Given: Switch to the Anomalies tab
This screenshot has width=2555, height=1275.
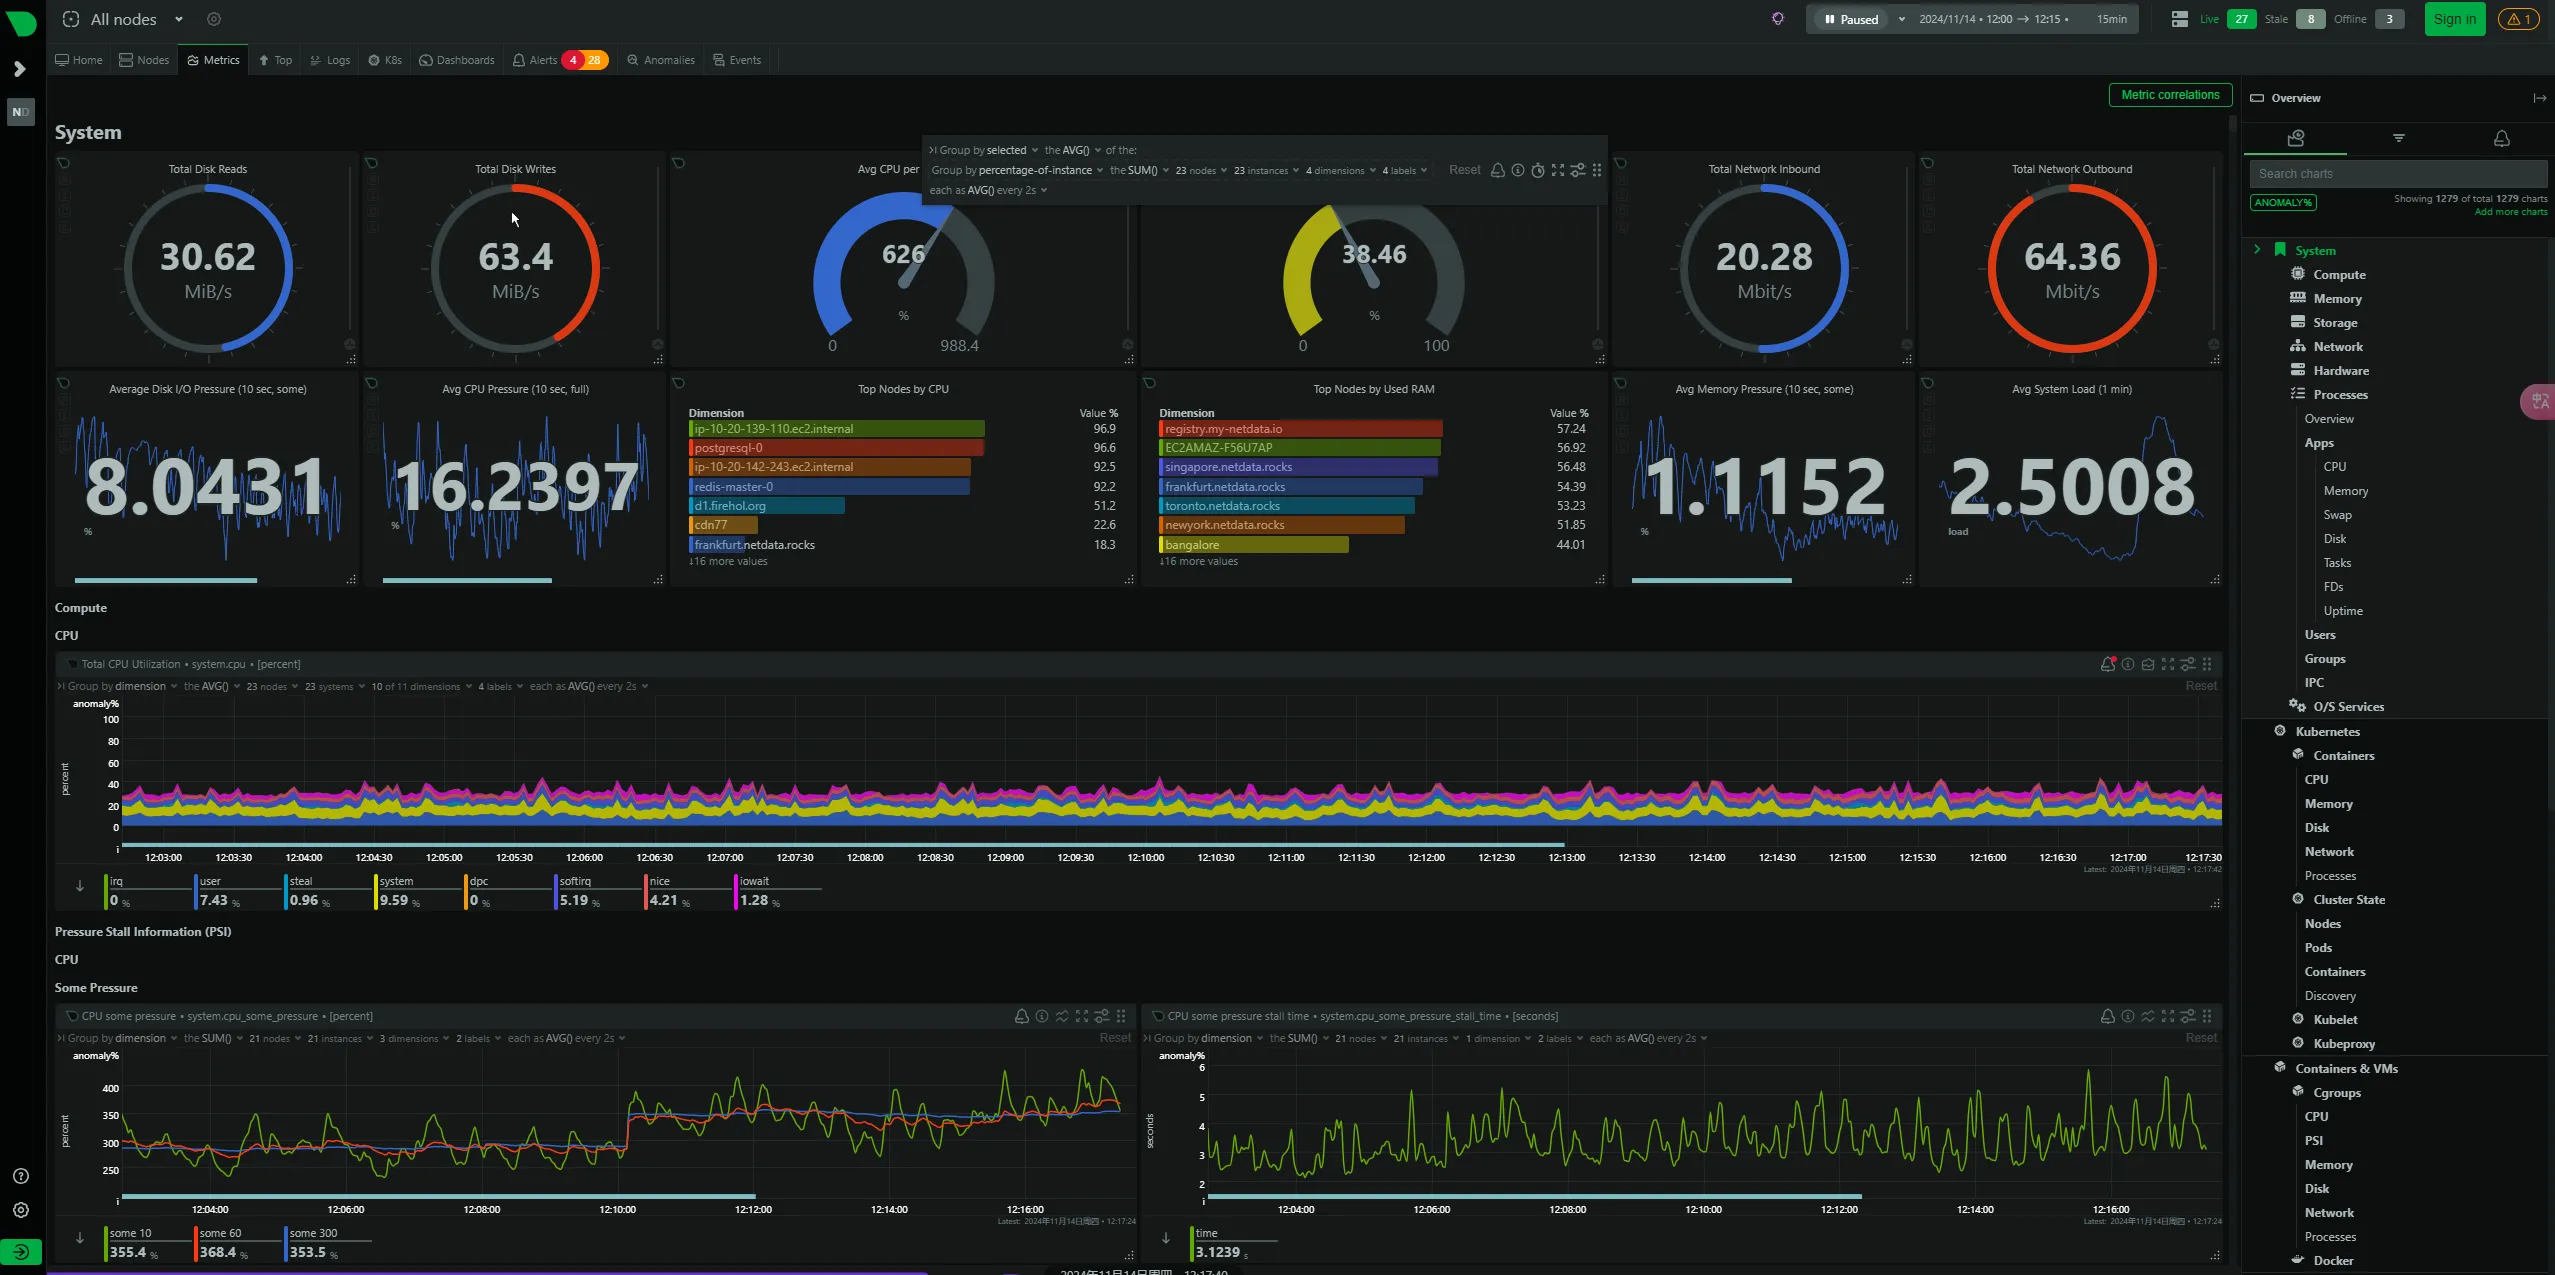Looking at the screenshot, I should 660,60.
